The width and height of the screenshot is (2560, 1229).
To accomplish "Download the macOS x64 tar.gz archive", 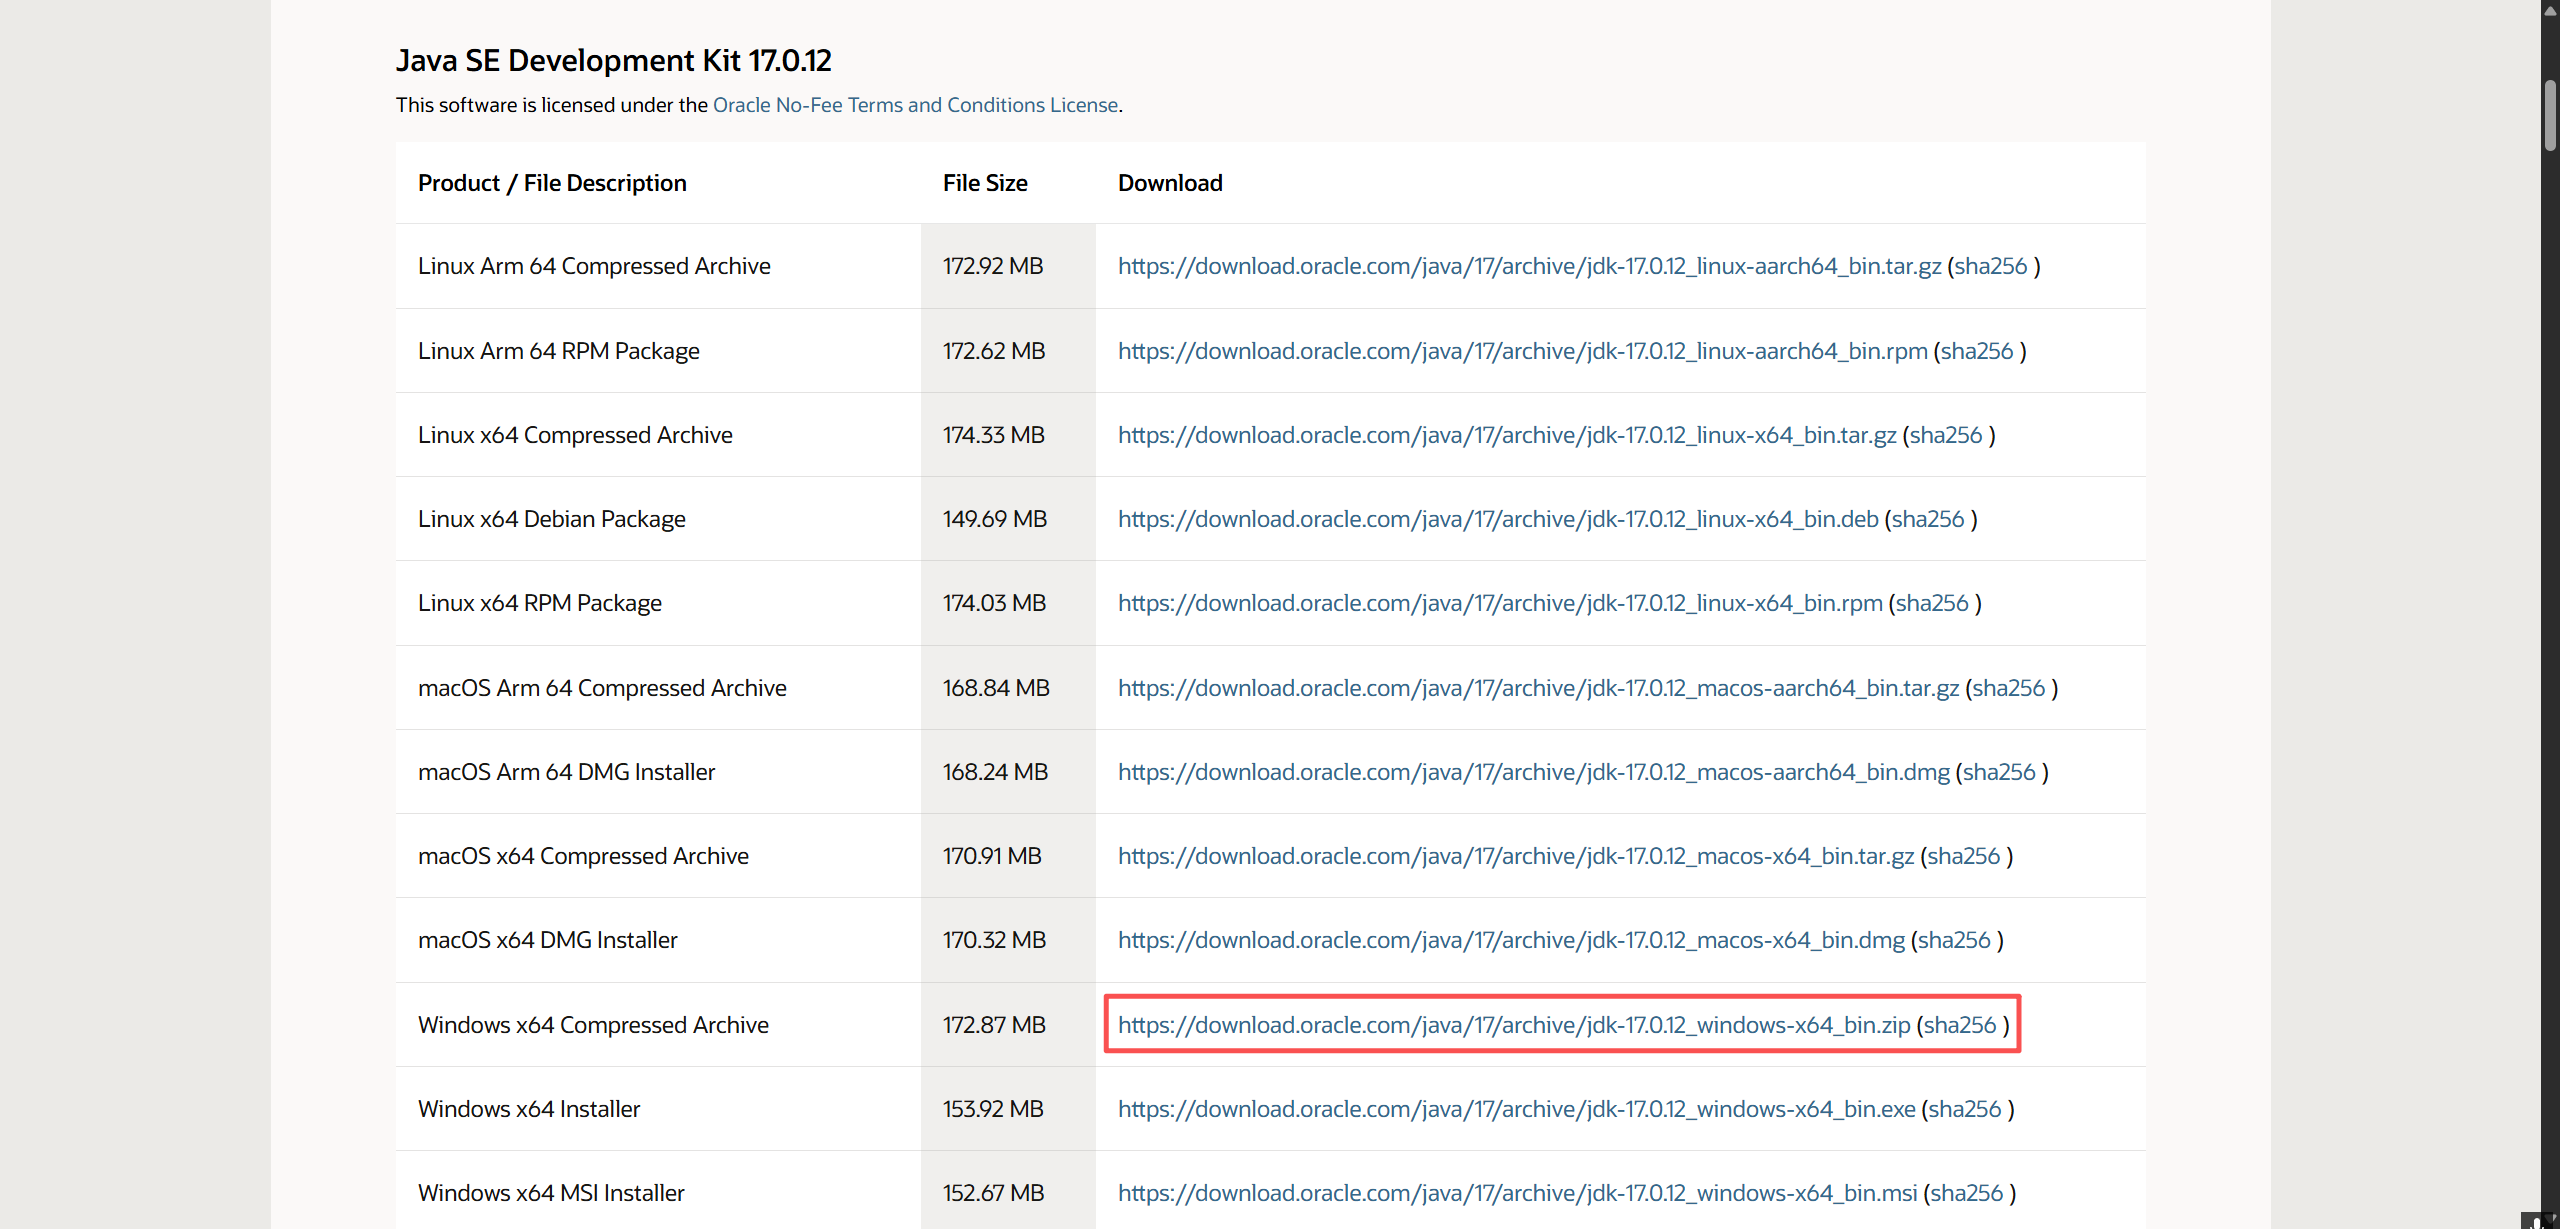I will click(x=1515, y=856).
